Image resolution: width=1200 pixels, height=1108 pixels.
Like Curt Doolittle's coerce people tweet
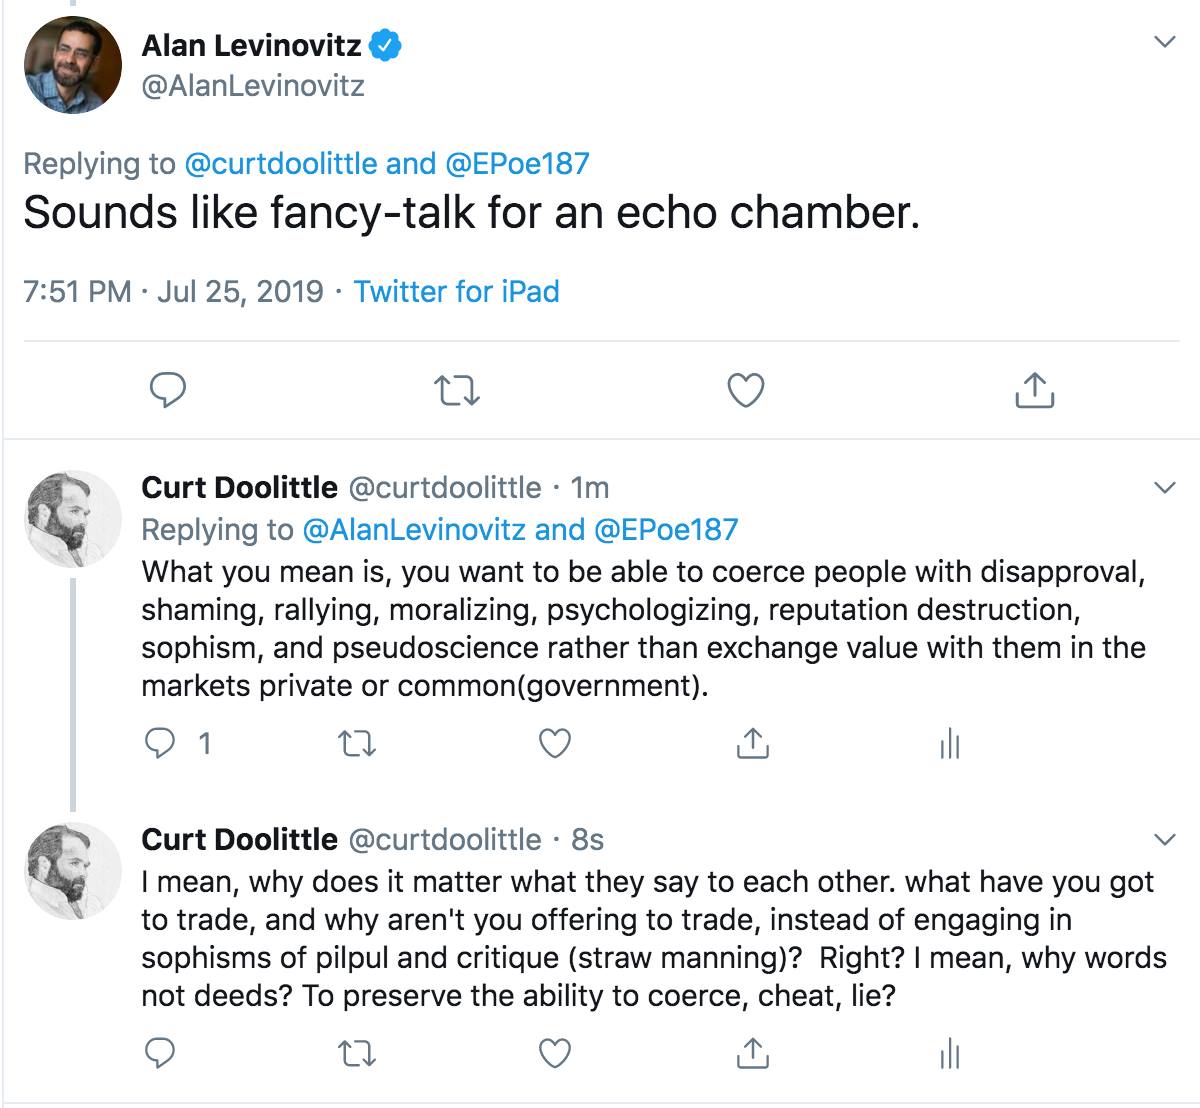(555, 743)
